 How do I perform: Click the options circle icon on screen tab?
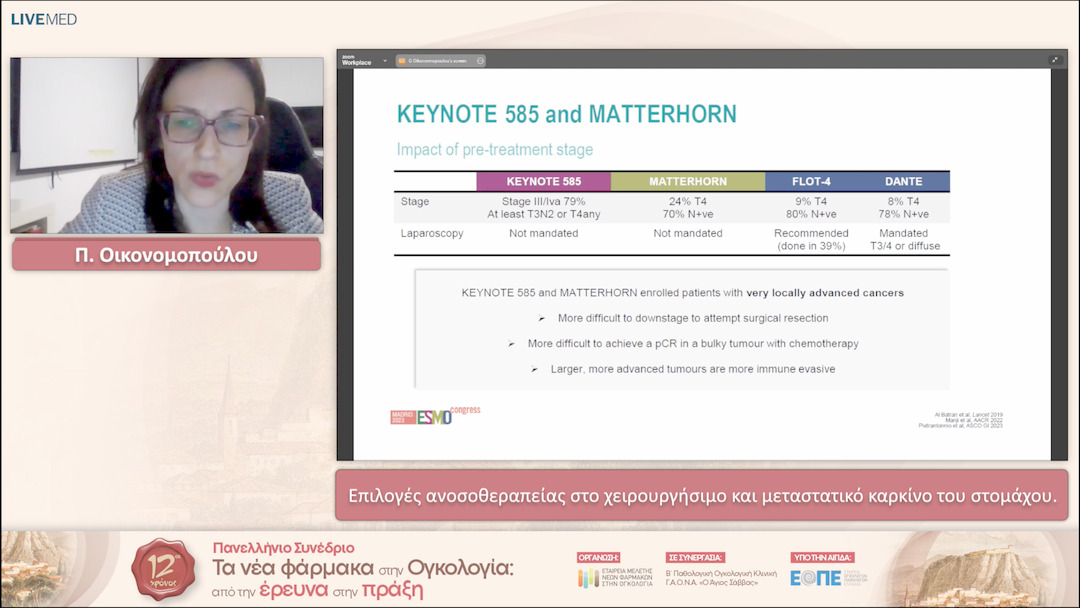(x=480, y=61)
